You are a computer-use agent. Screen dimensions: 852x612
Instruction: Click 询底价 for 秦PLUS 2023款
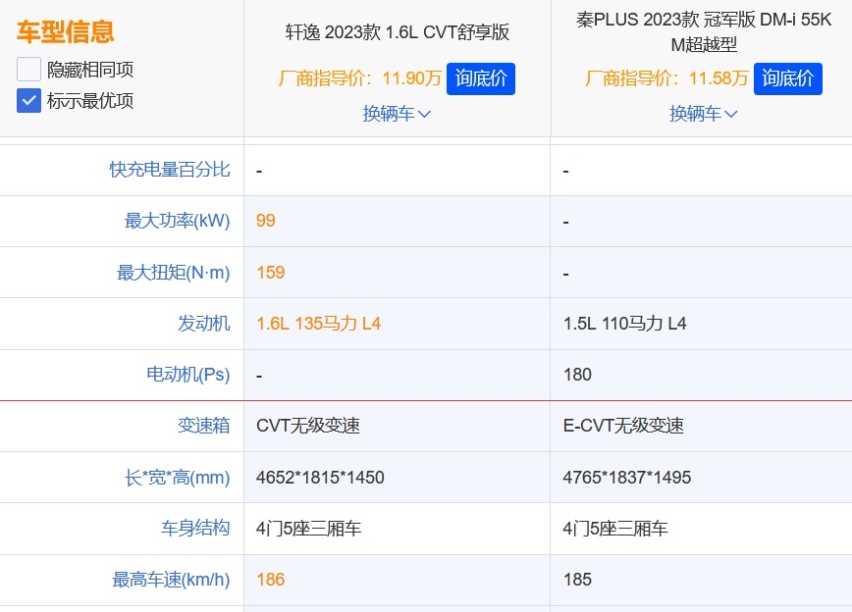[x=788, y=79]
